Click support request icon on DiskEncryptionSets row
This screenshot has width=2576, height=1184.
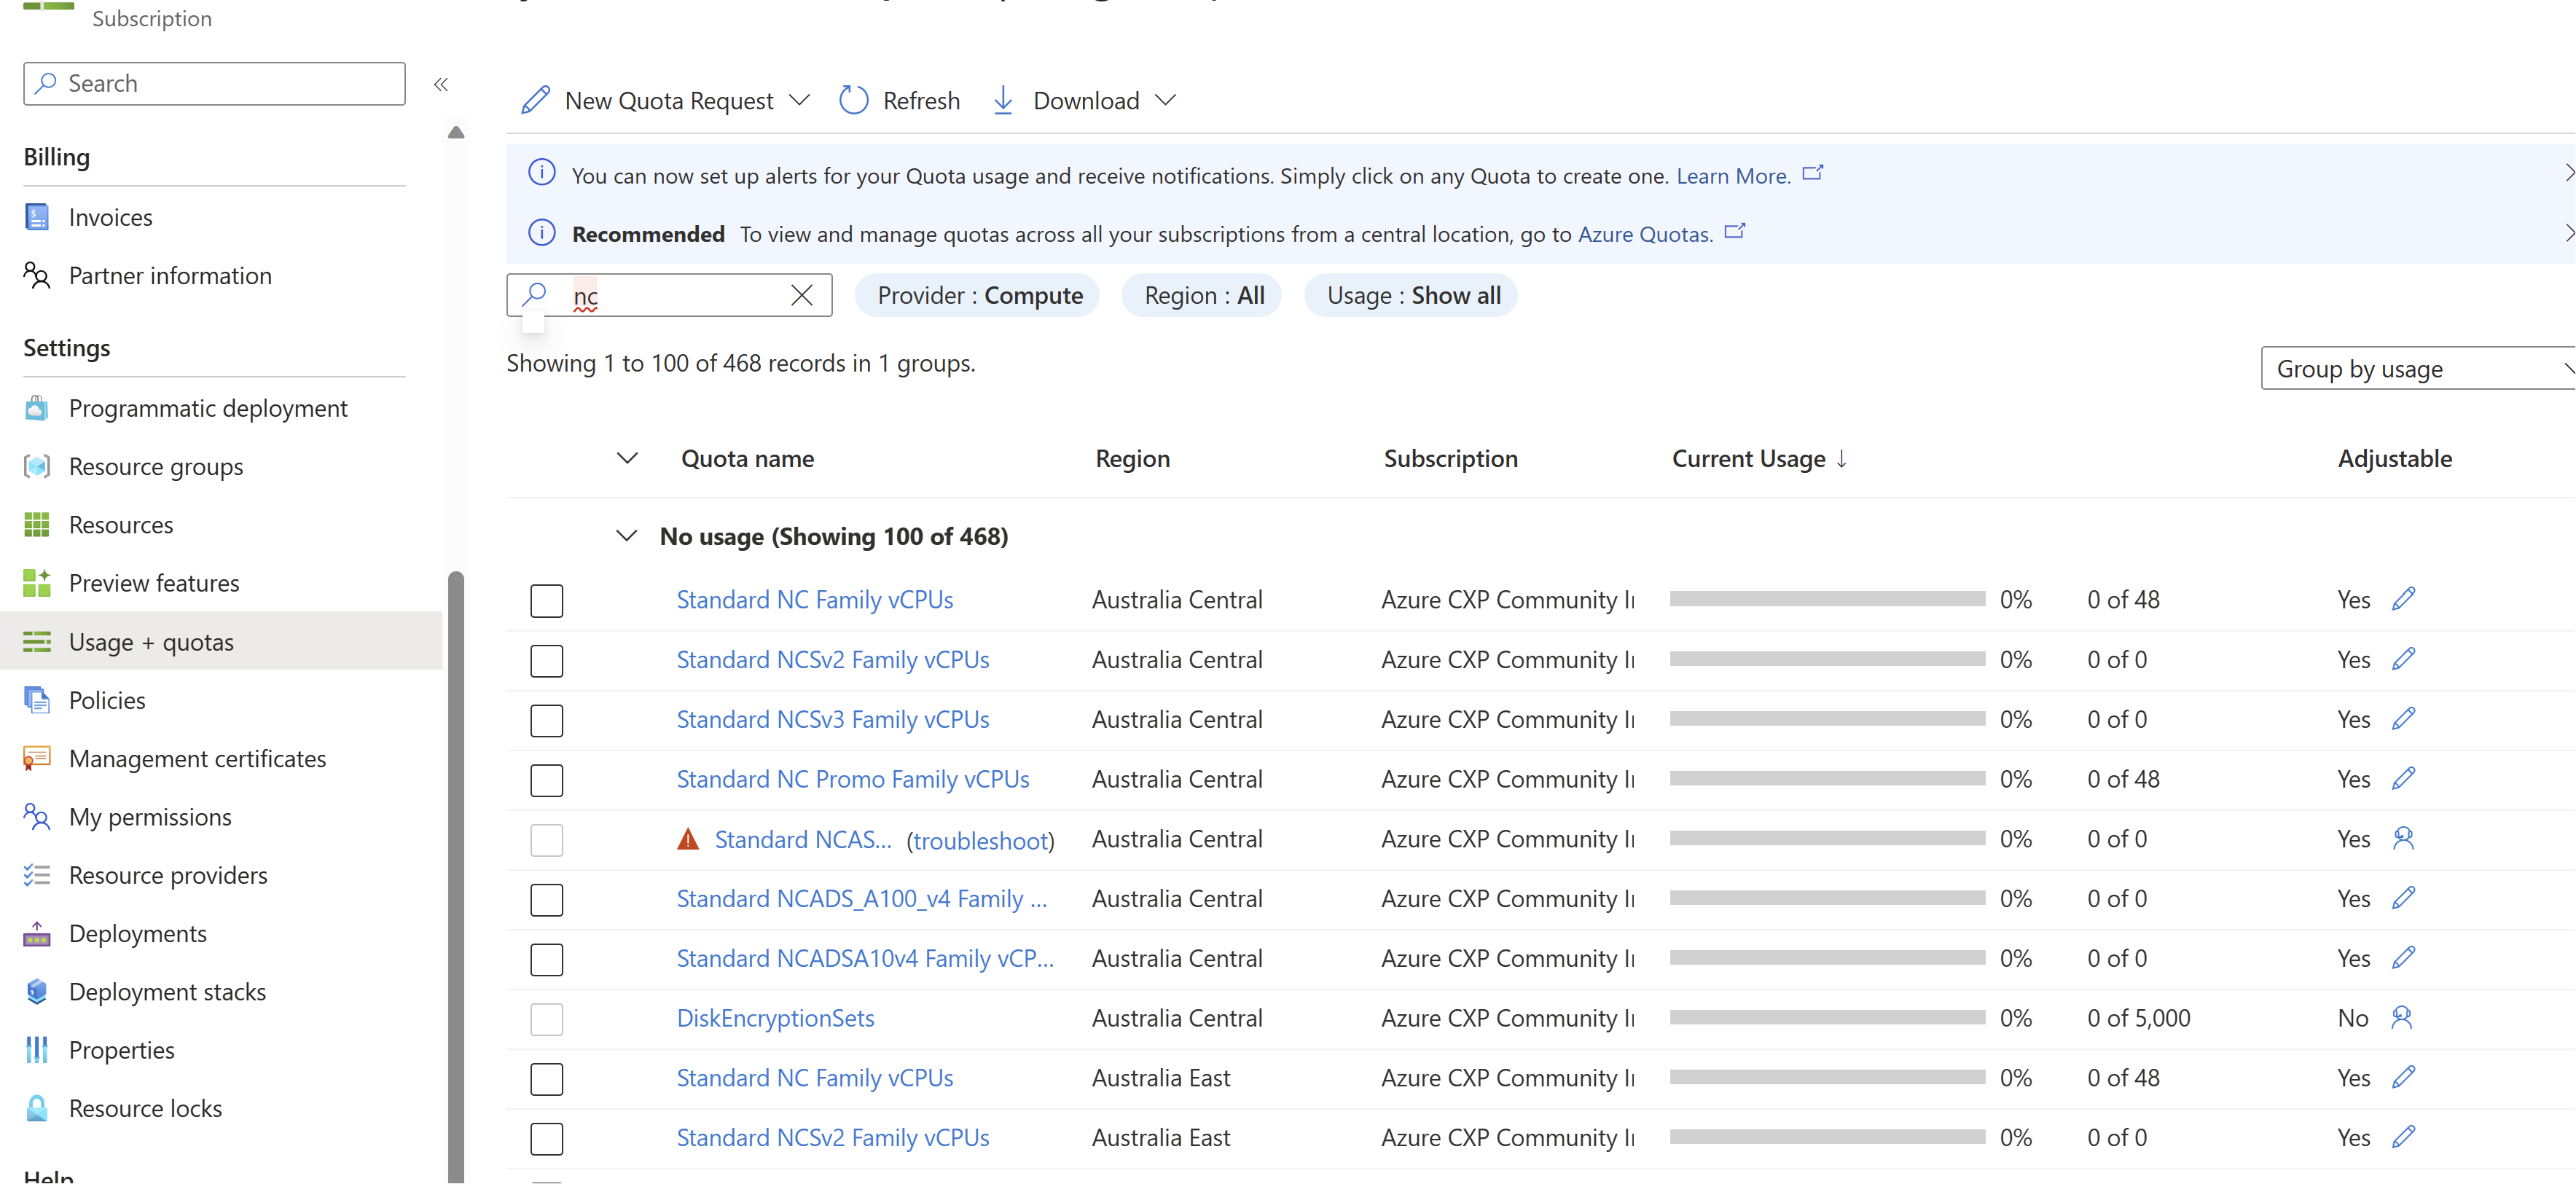2402,1017
